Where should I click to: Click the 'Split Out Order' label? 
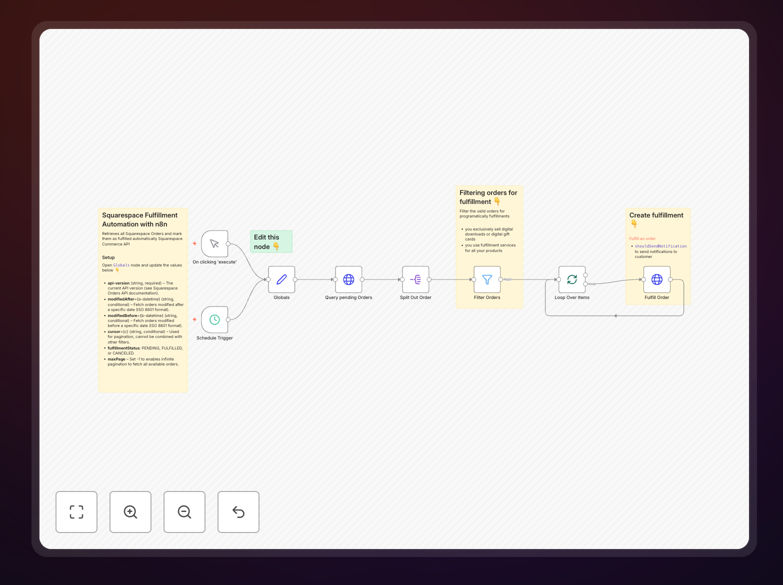415,297
